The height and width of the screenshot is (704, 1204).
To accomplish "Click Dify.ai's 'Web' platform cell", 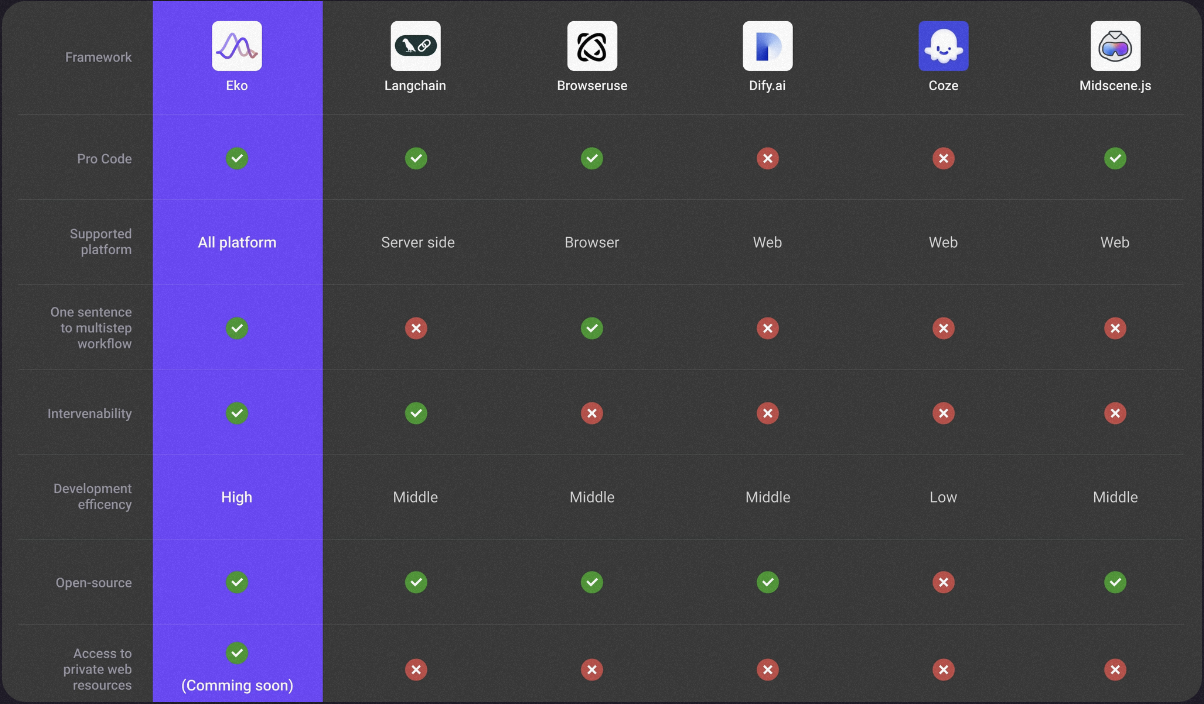I will pos(768,242).
